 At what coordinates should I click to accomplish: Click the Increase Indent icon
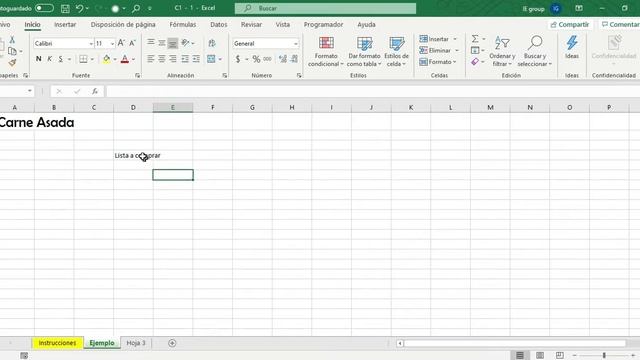[196, 59]
